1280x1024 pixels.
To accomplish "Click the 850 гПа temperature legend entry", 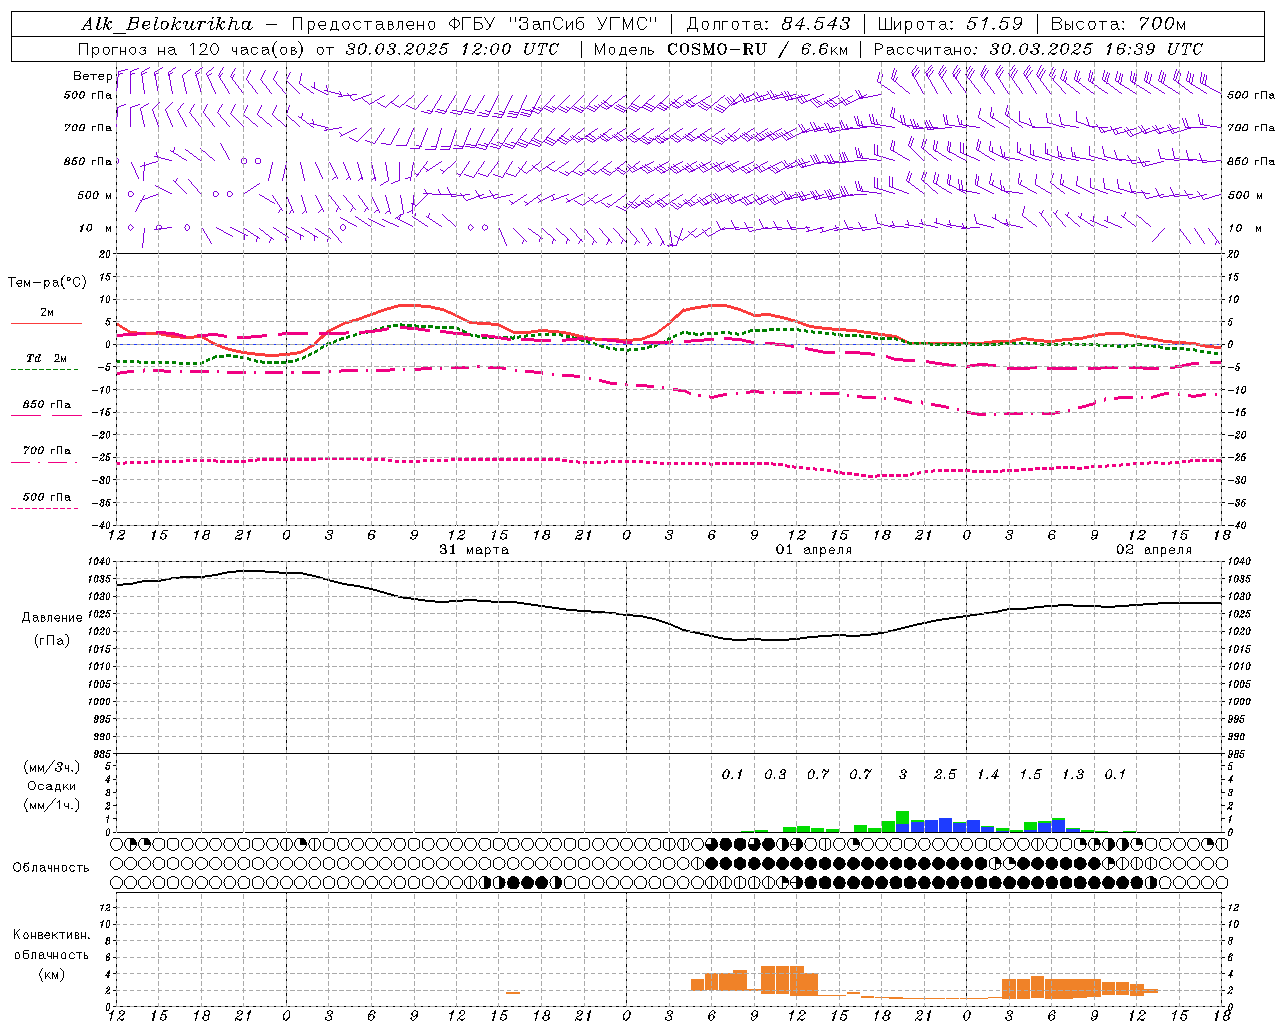I will click(46, 406).
